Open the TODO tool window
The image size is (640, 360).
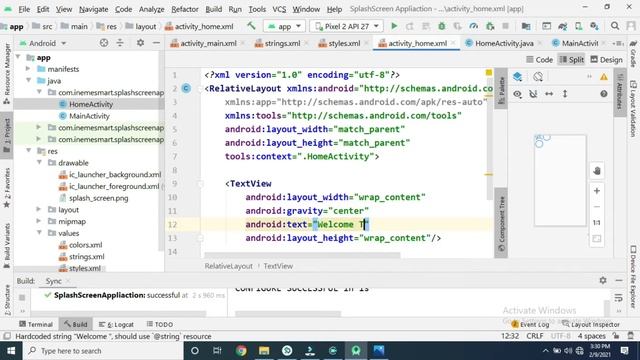[x=160, y=324]
